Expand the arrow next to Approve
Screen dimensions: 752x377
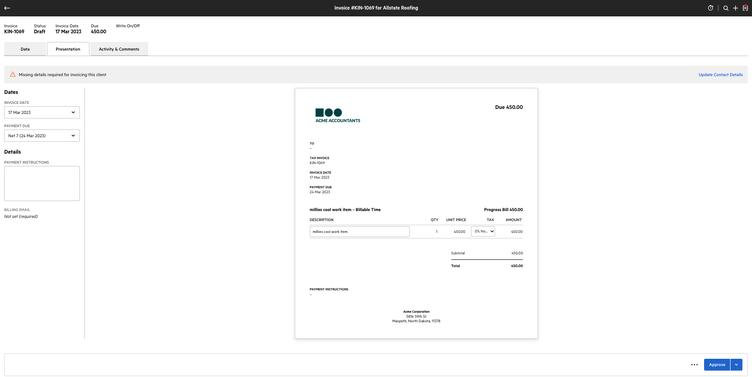[736, 365]
